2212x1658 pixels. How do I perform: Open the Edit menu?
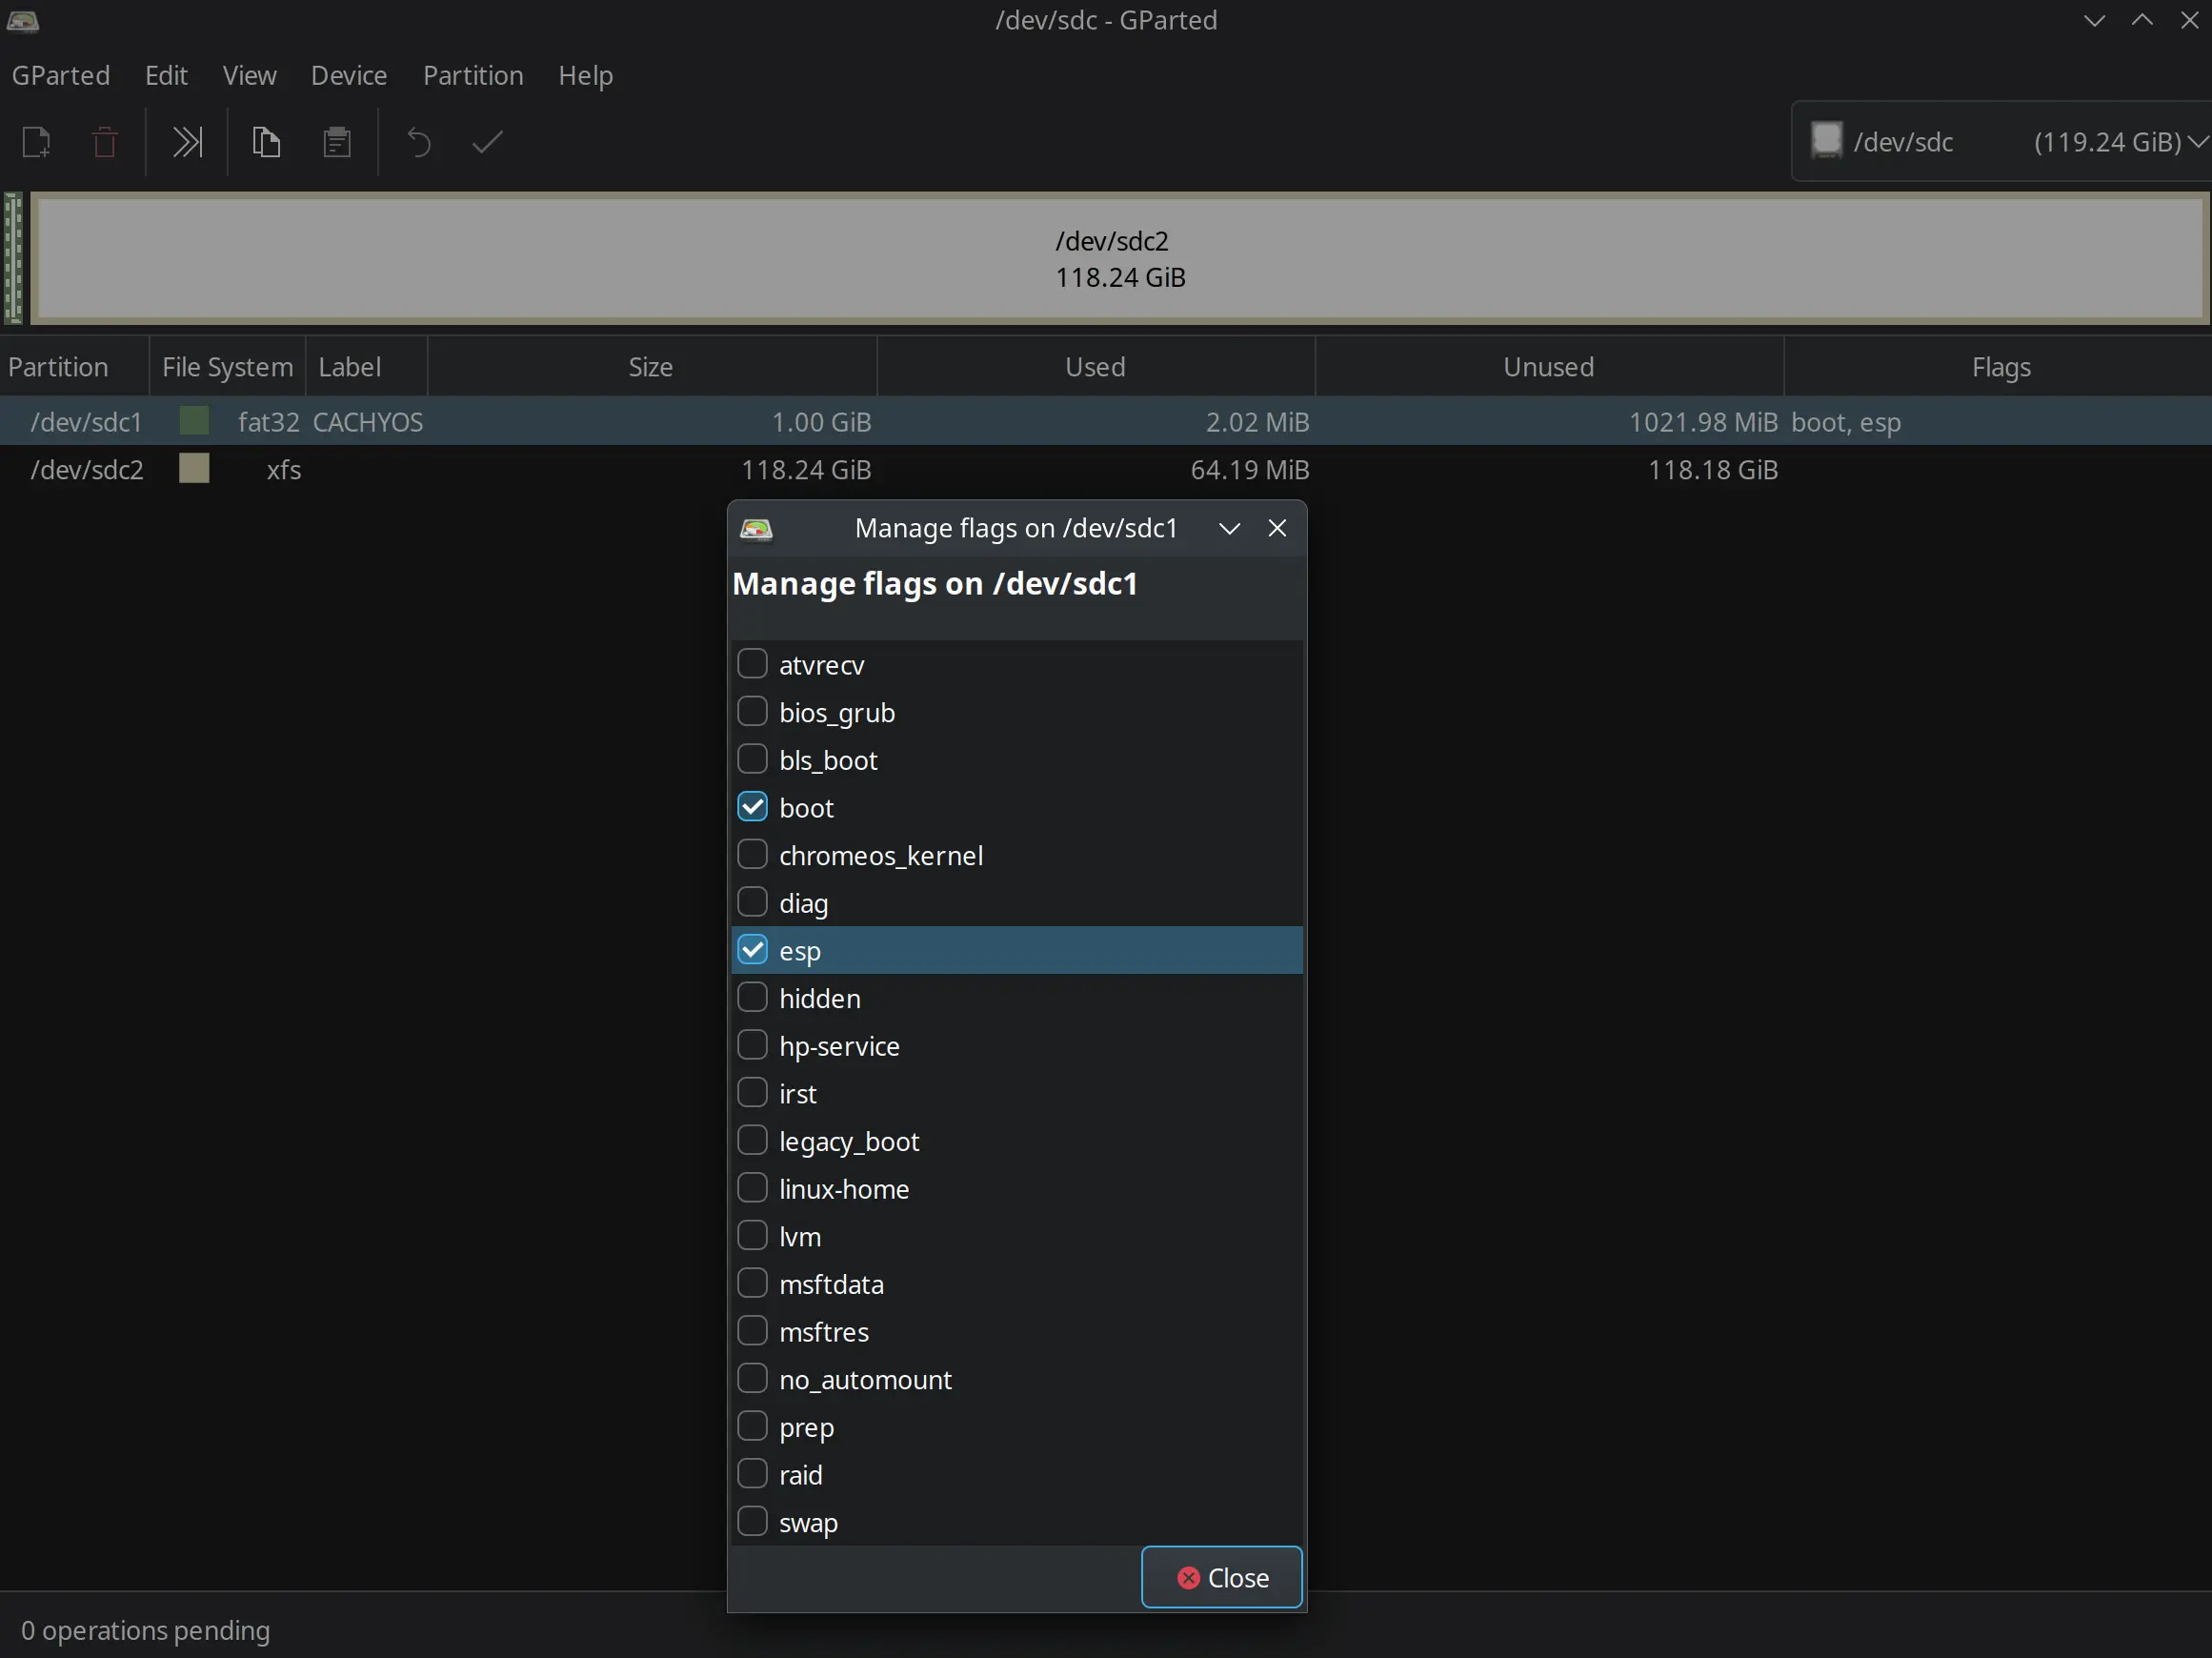coord(166,75)
